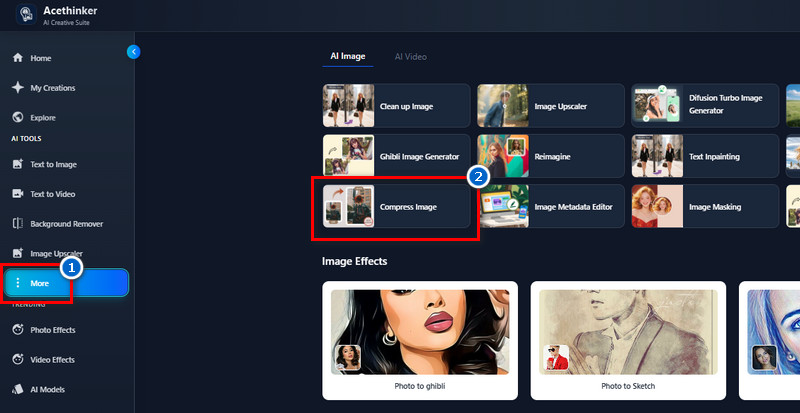The image size is (800, 413).
Task: Click the More three-dots icon
Action: 18,283
